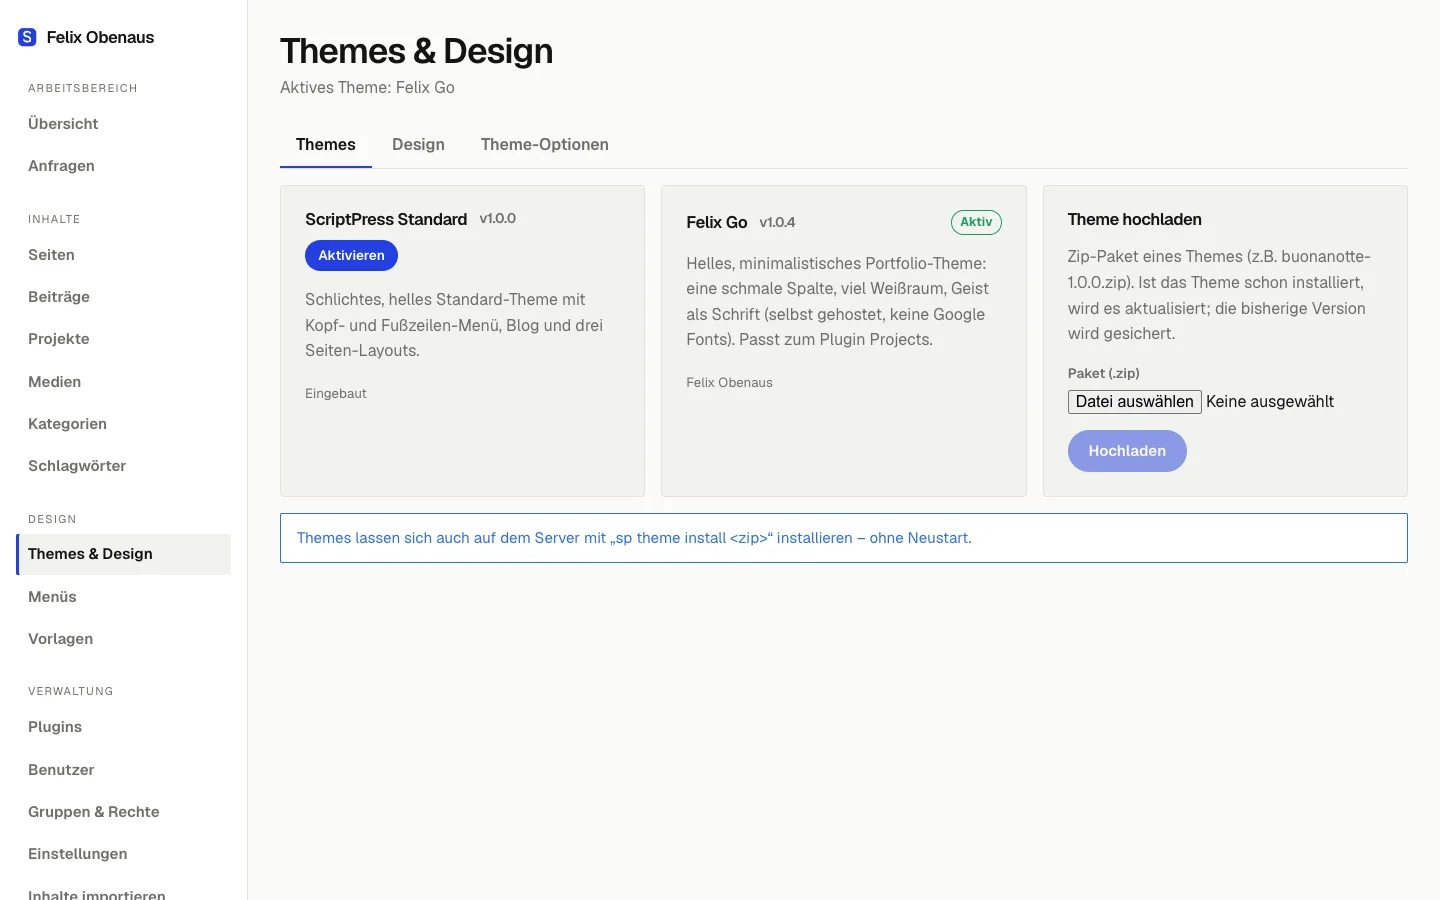Open Projekte in sidebar
This screenshot has height=900, width=1440.
123,339
